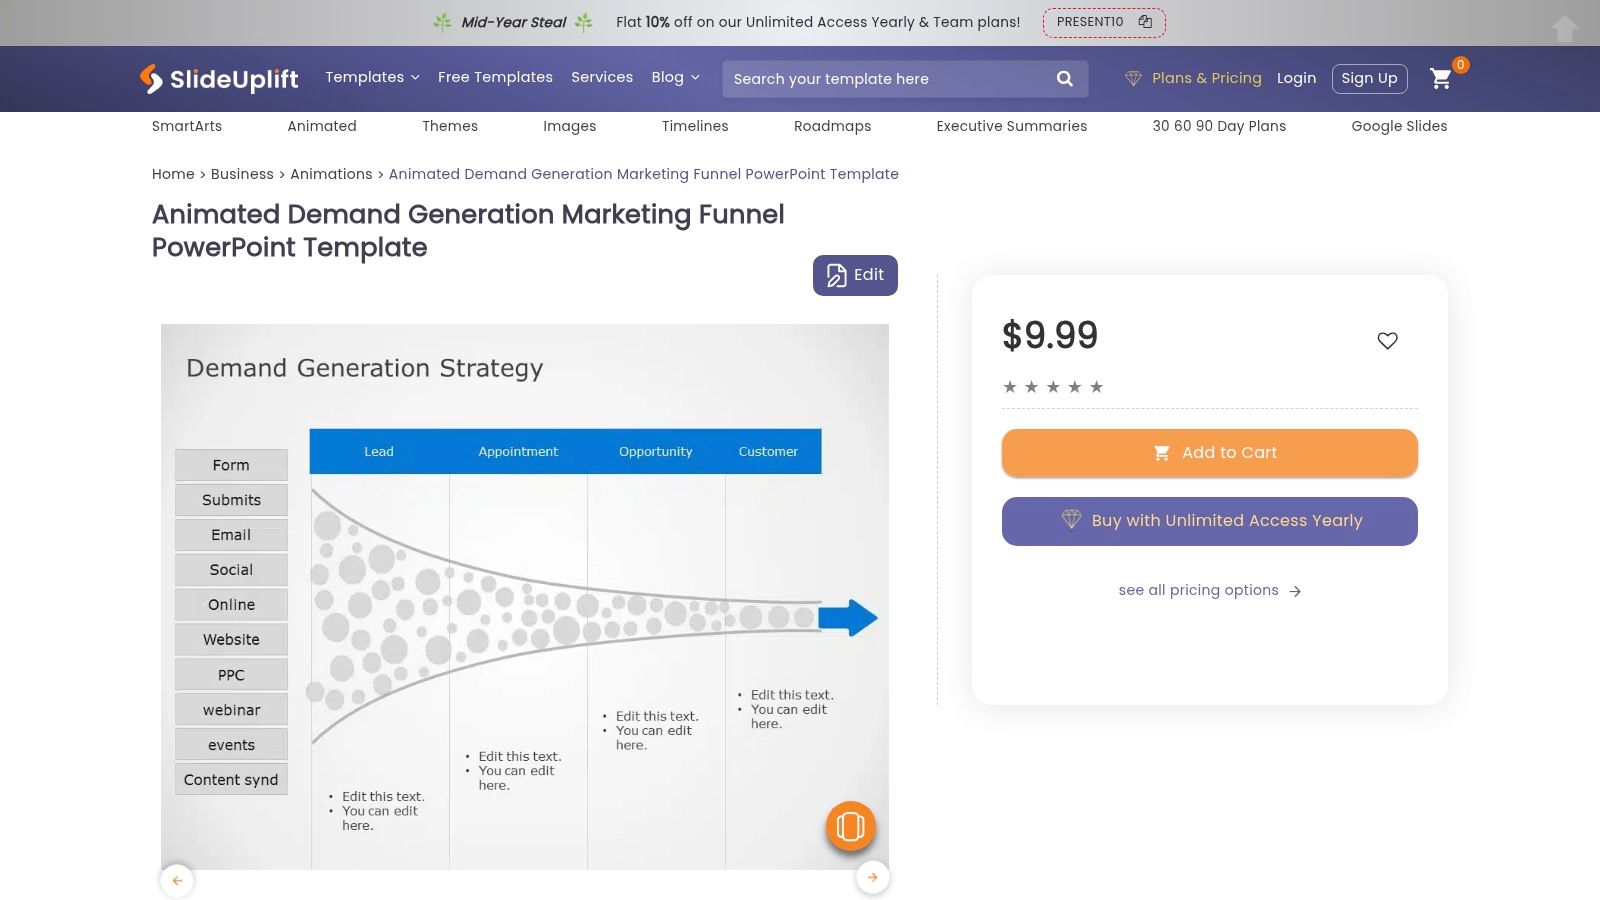Viewport: 1600px width, 900px height.
Task: Go to next slide preview arrow
Action: [872, 878]
